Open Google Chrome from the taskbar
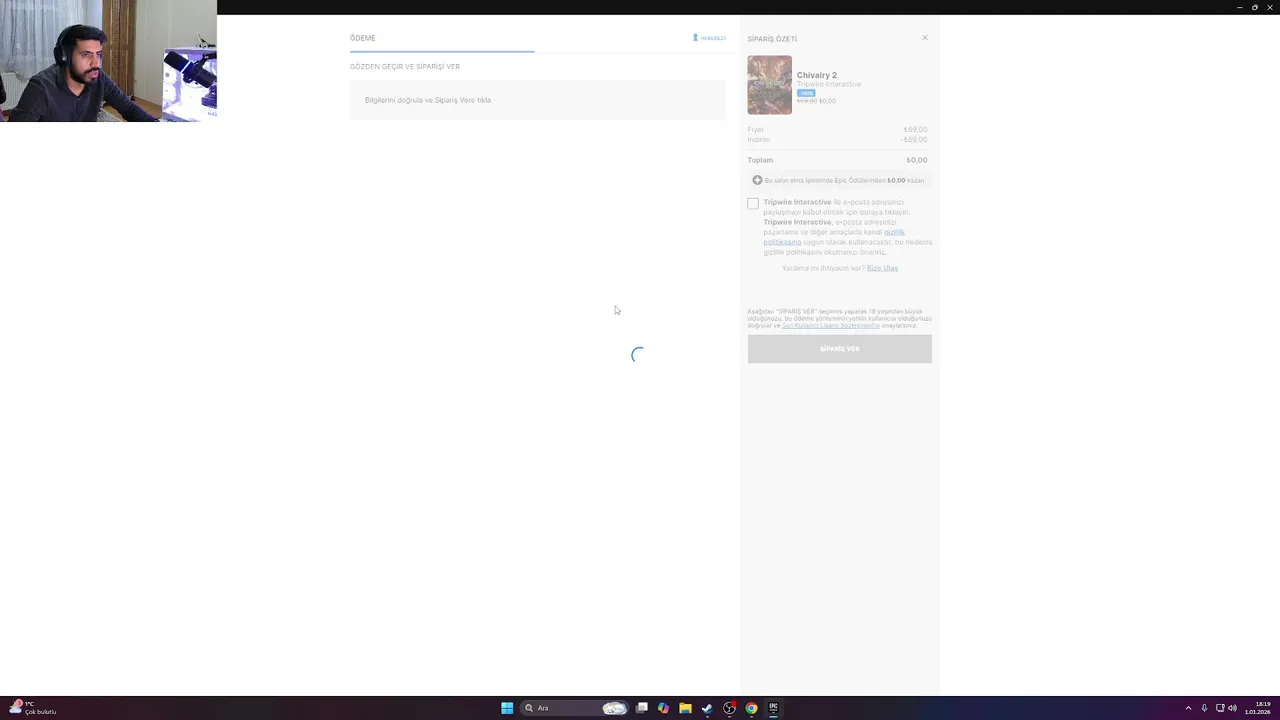Screen dimensions: 1280x720 (x=751, y=708)
